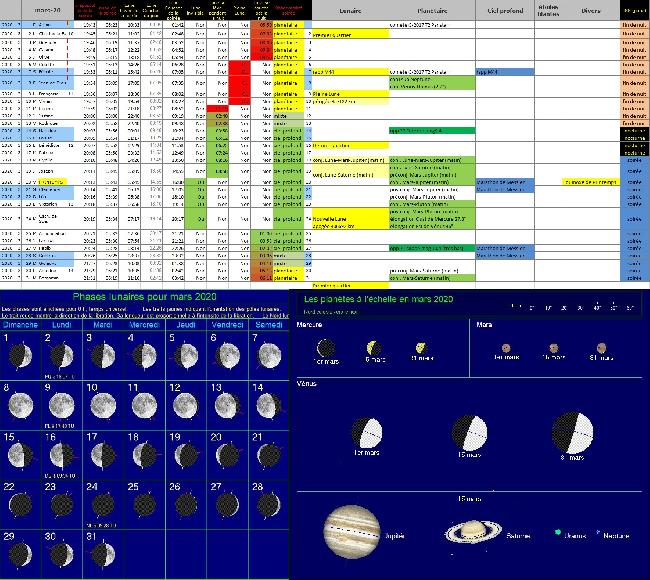Select the moon phase for March 31
Viewport: 650px width, 580px height.
click(103, 554)
